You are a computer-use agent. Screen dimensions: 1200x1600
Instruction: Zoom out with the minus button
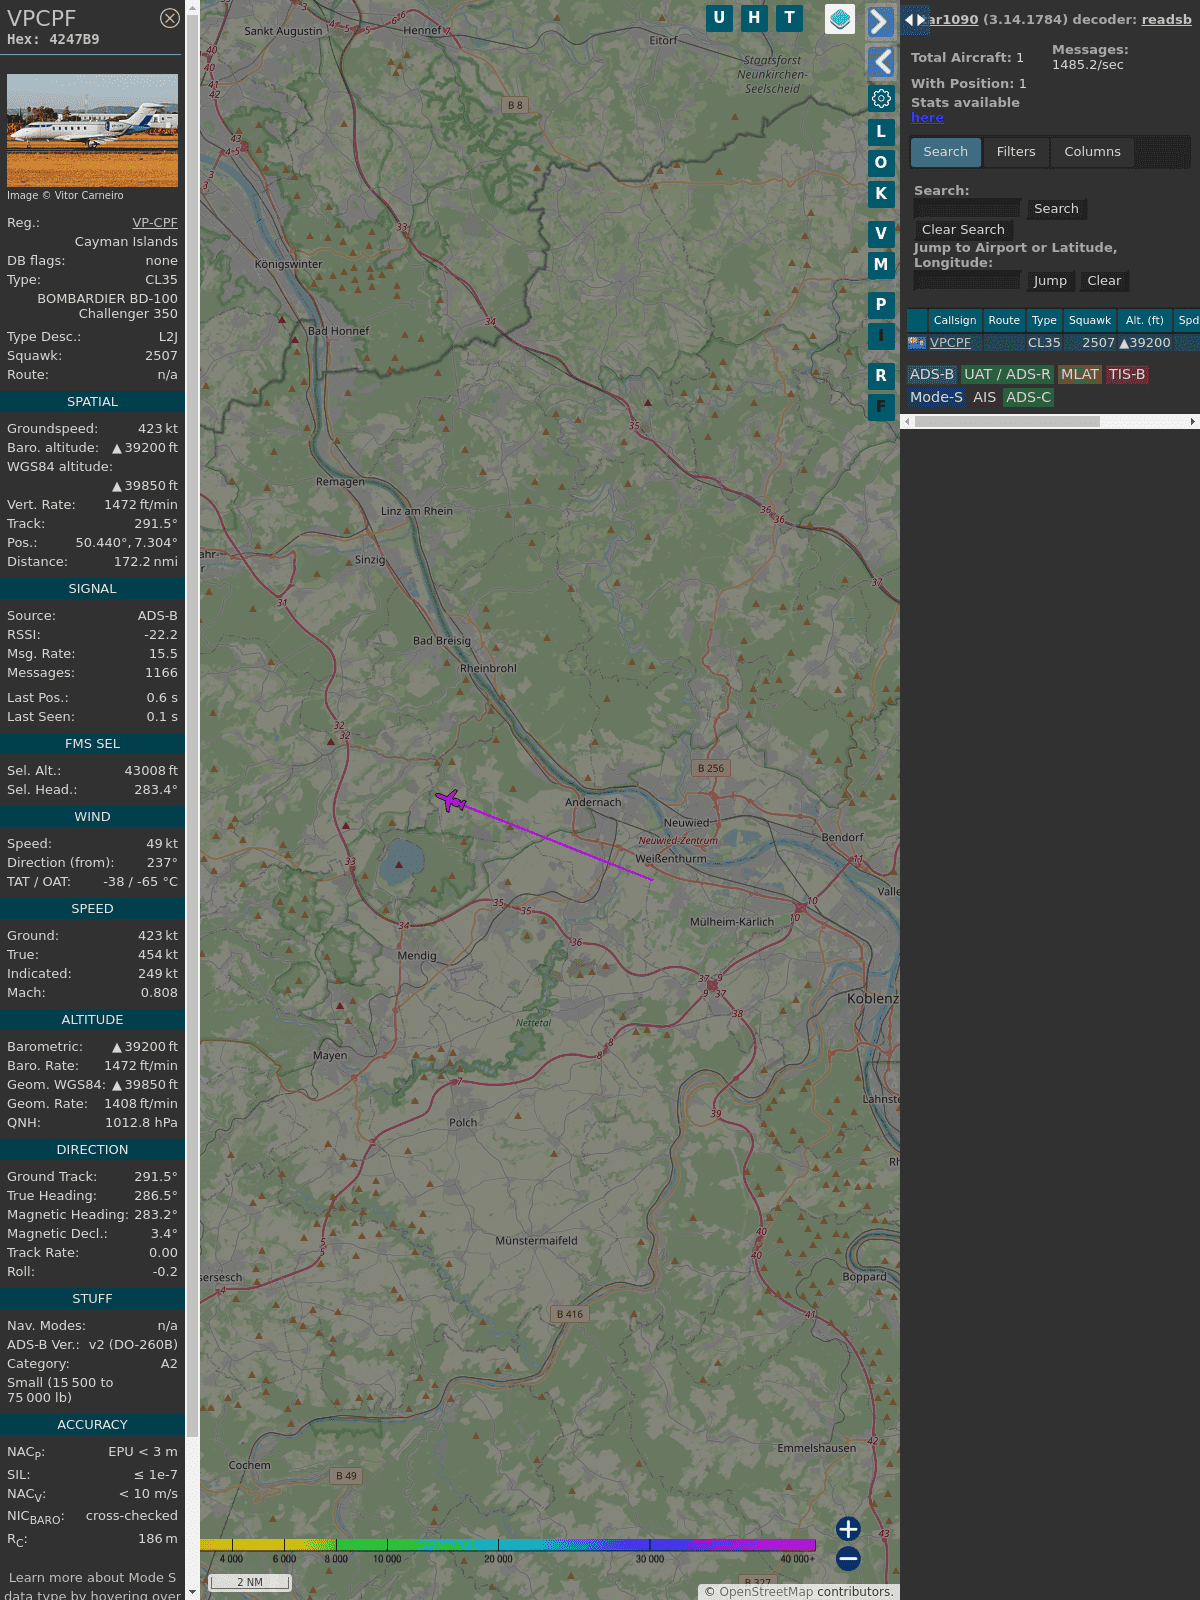point(848,1558)
